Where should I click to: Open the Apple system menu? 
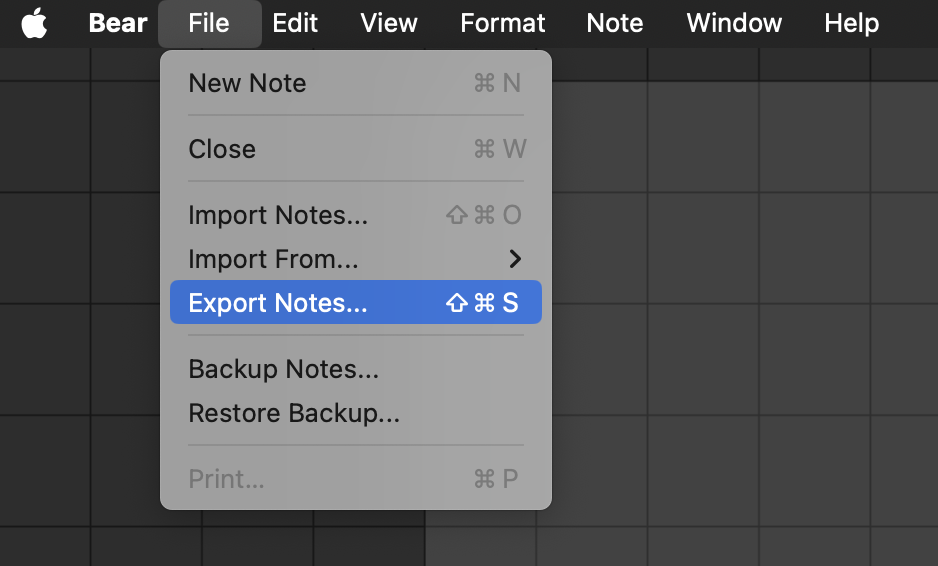tap(34, 23)
